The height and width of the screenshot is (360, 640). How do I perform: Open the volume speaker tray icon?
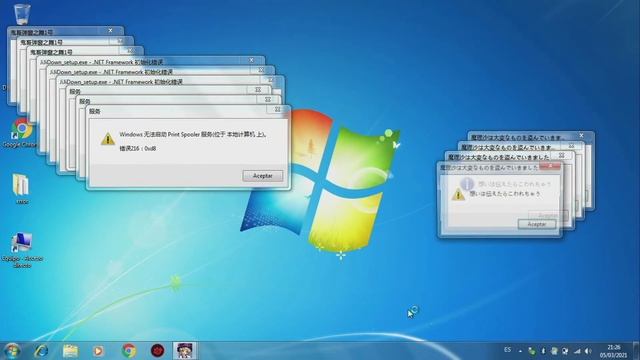(588, 351)
